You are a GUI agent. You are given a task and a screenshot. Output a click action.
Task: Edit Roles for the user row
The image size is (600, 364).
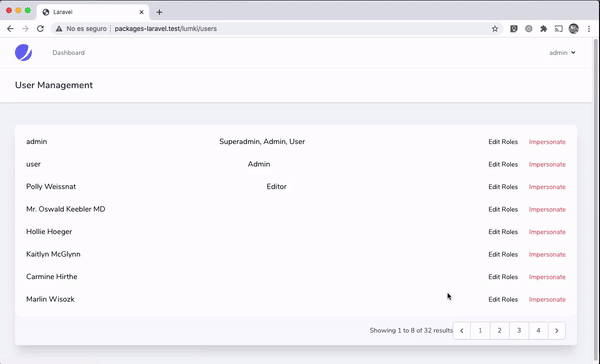tap(503, 164)
